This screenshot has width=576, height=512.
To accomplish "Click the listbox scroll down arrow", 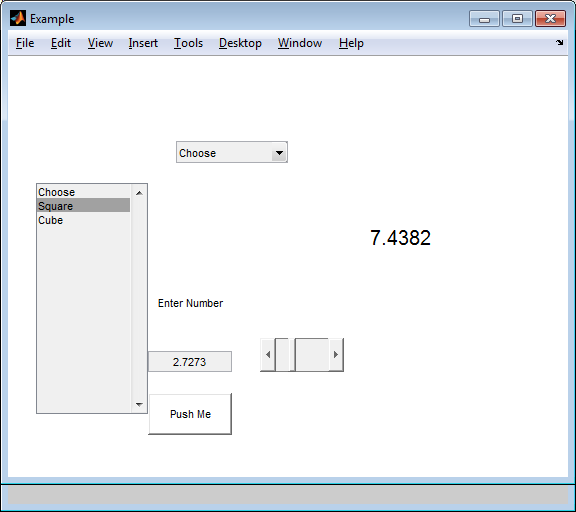I will [139, 404].
